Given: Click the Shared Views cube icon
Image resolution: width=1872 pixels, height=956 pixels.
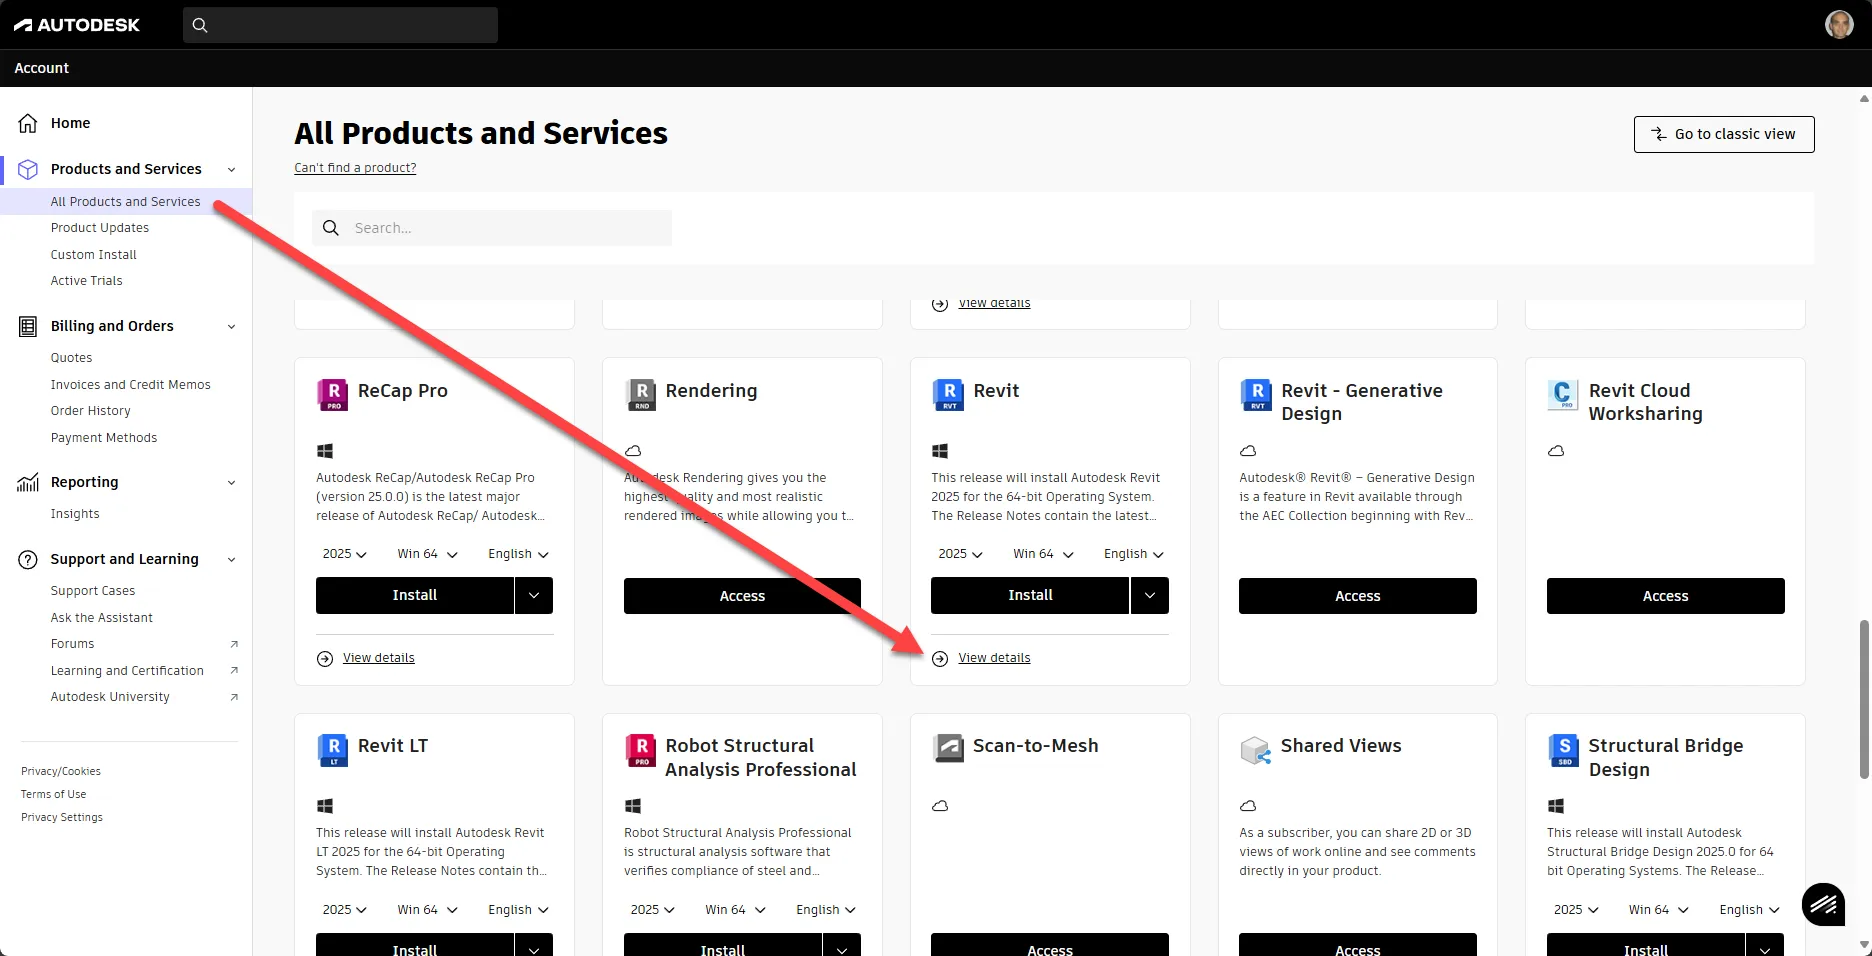Looking at the screenshot, I should point(1255,749).
